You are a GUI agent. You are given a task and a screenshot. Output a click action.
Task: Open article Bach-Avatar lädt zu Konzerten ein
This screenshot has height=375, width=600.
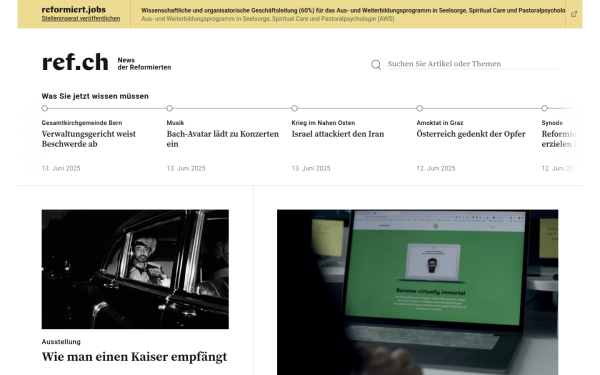point(223,139)
